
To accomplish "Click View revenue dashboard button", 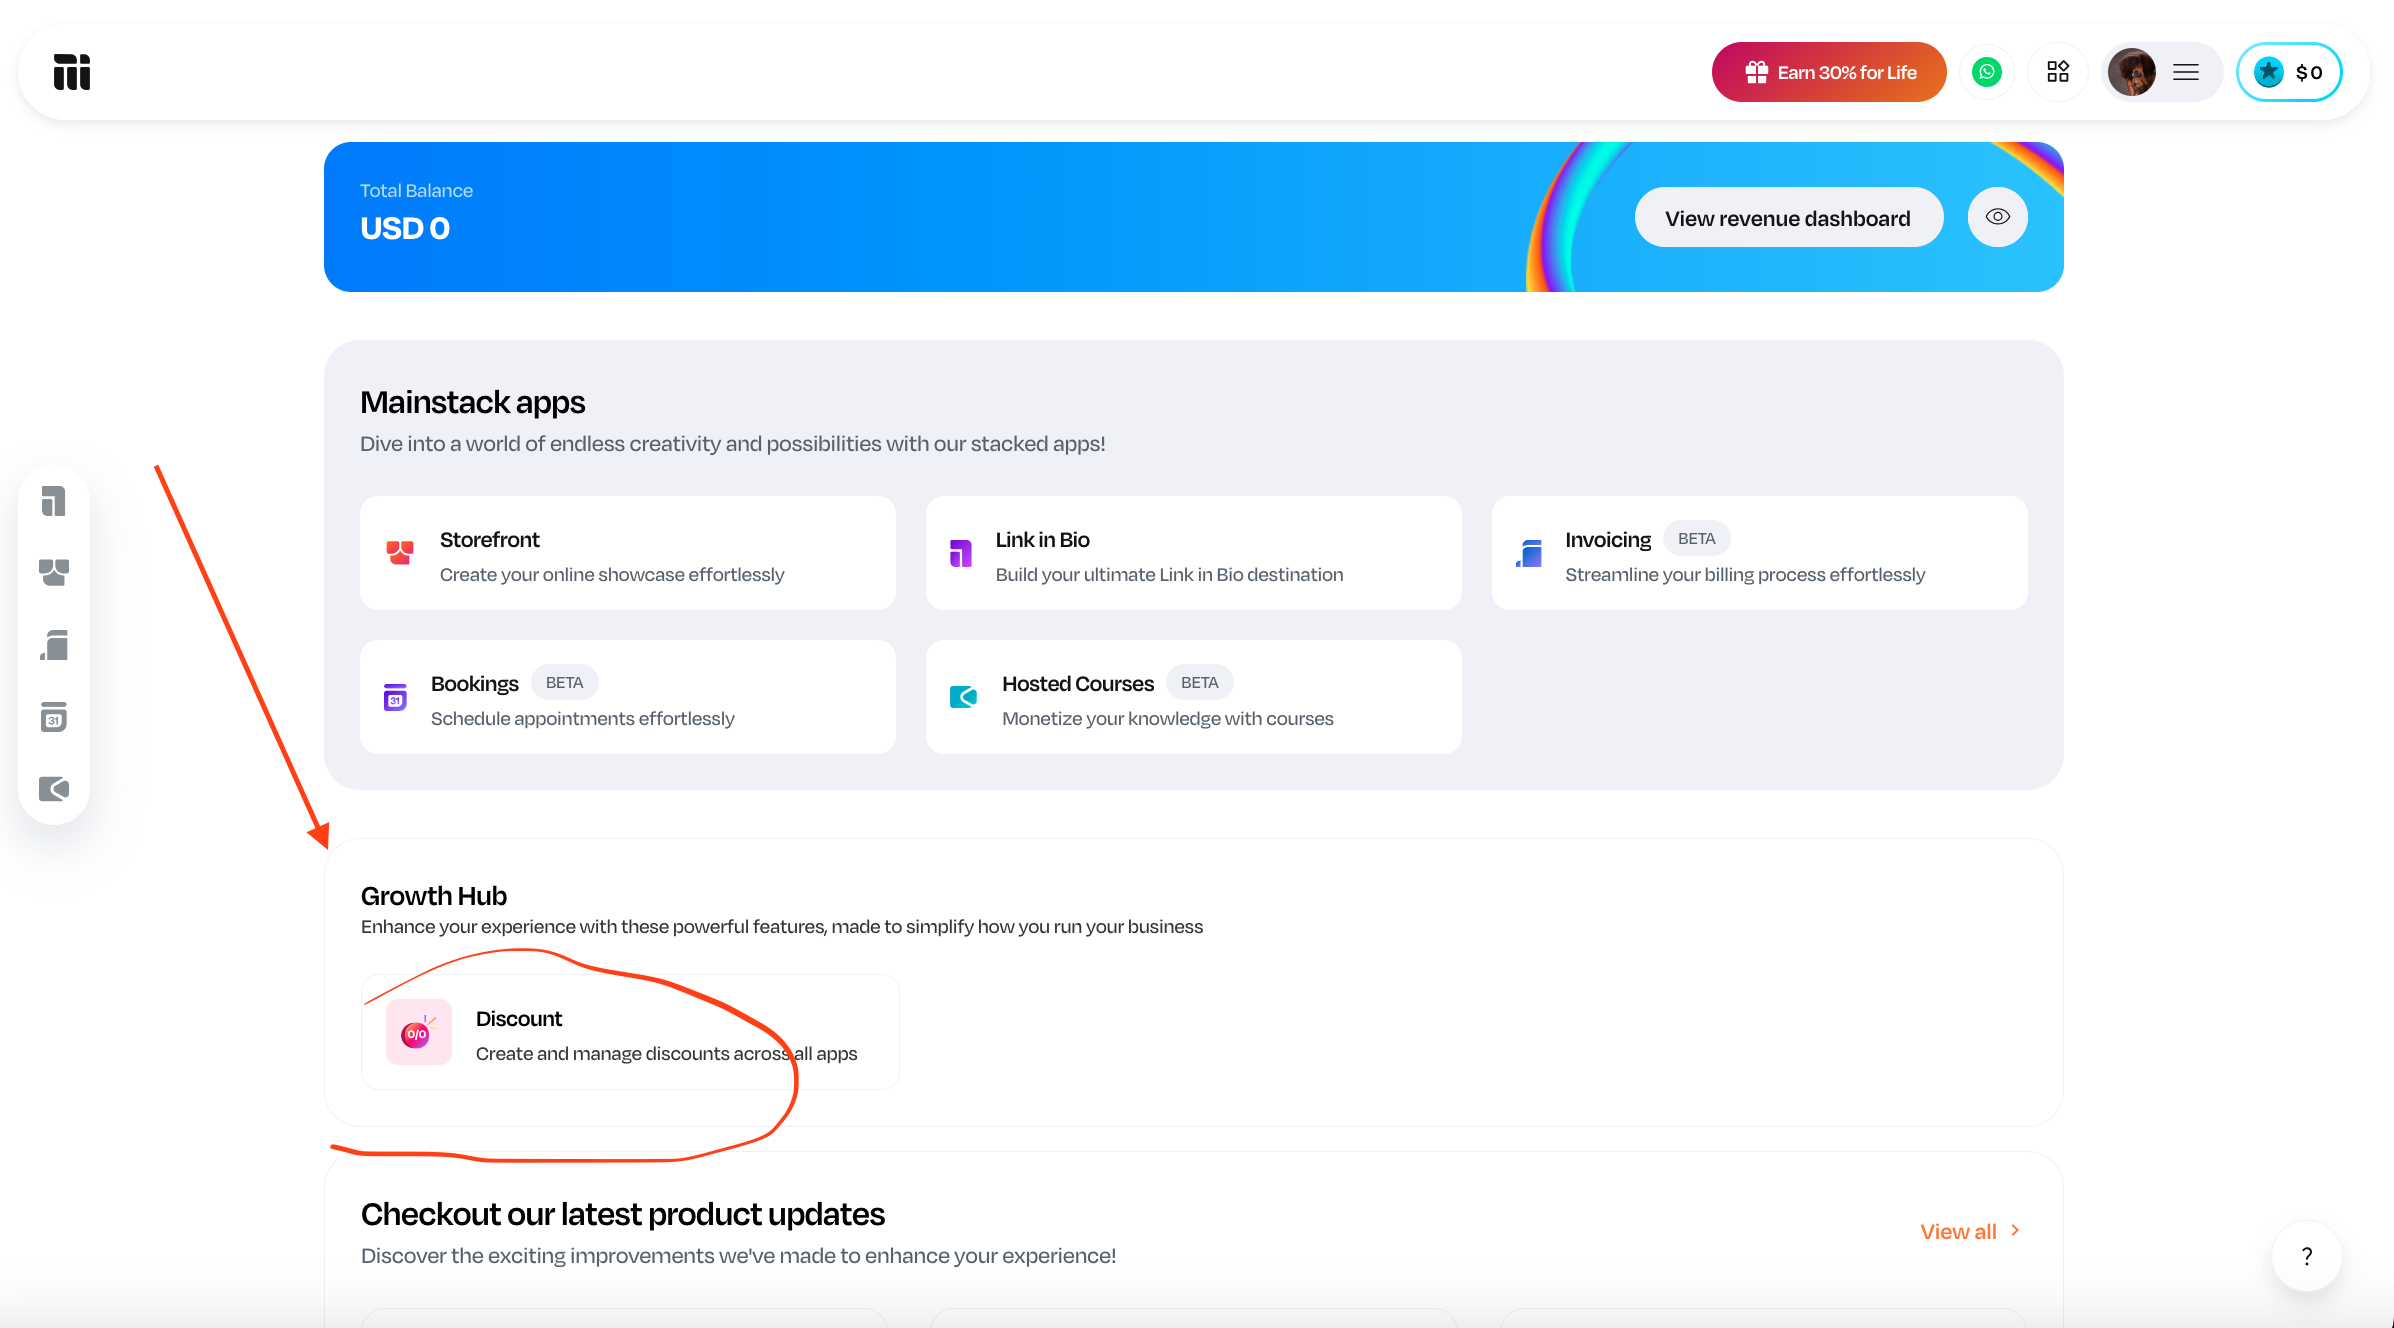I will click(x=1788, y=218).
